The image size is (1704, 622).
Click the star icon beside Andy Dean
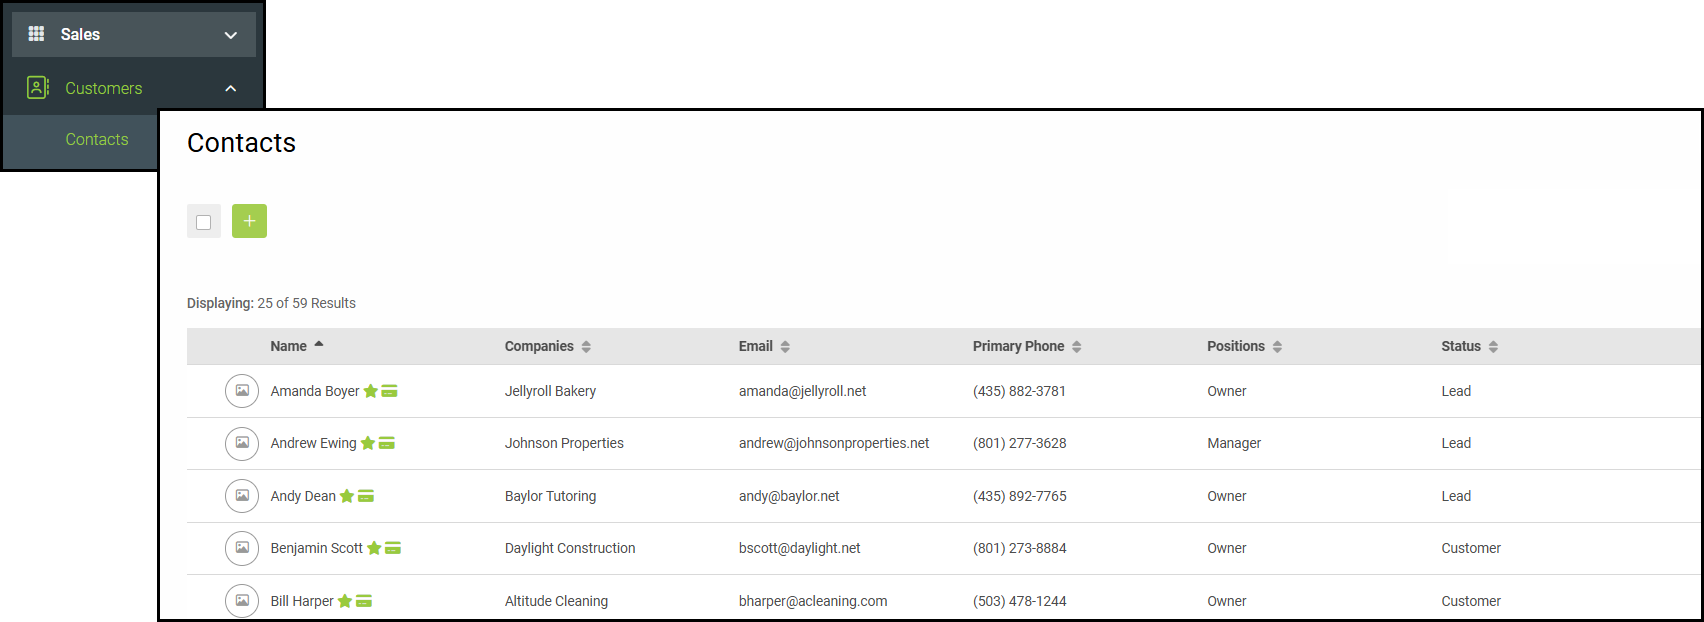(347, 496)
